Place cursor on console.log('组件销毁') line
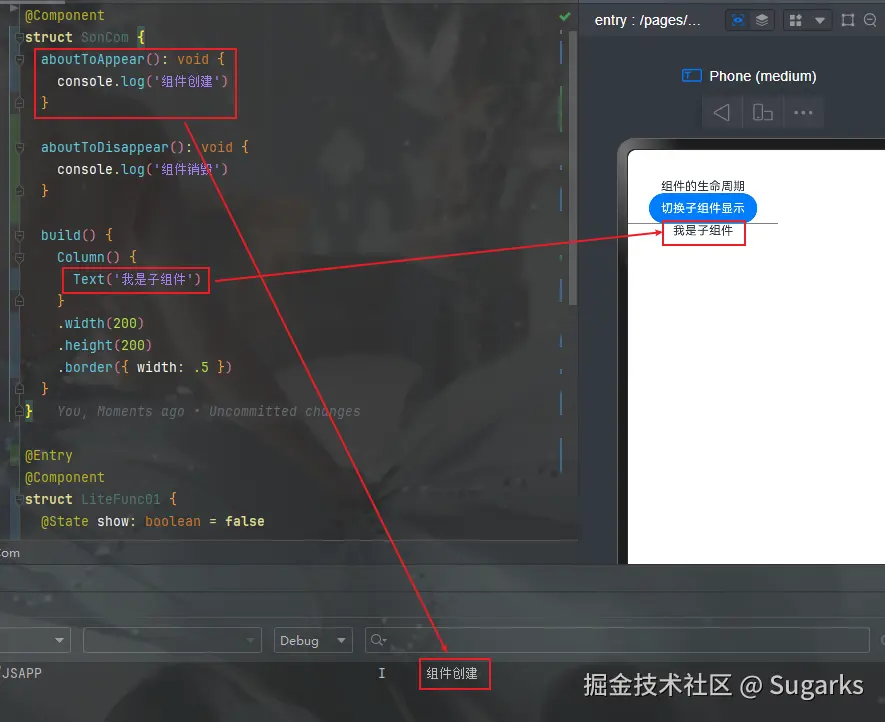The image size is (885, 722). (142, 169)
